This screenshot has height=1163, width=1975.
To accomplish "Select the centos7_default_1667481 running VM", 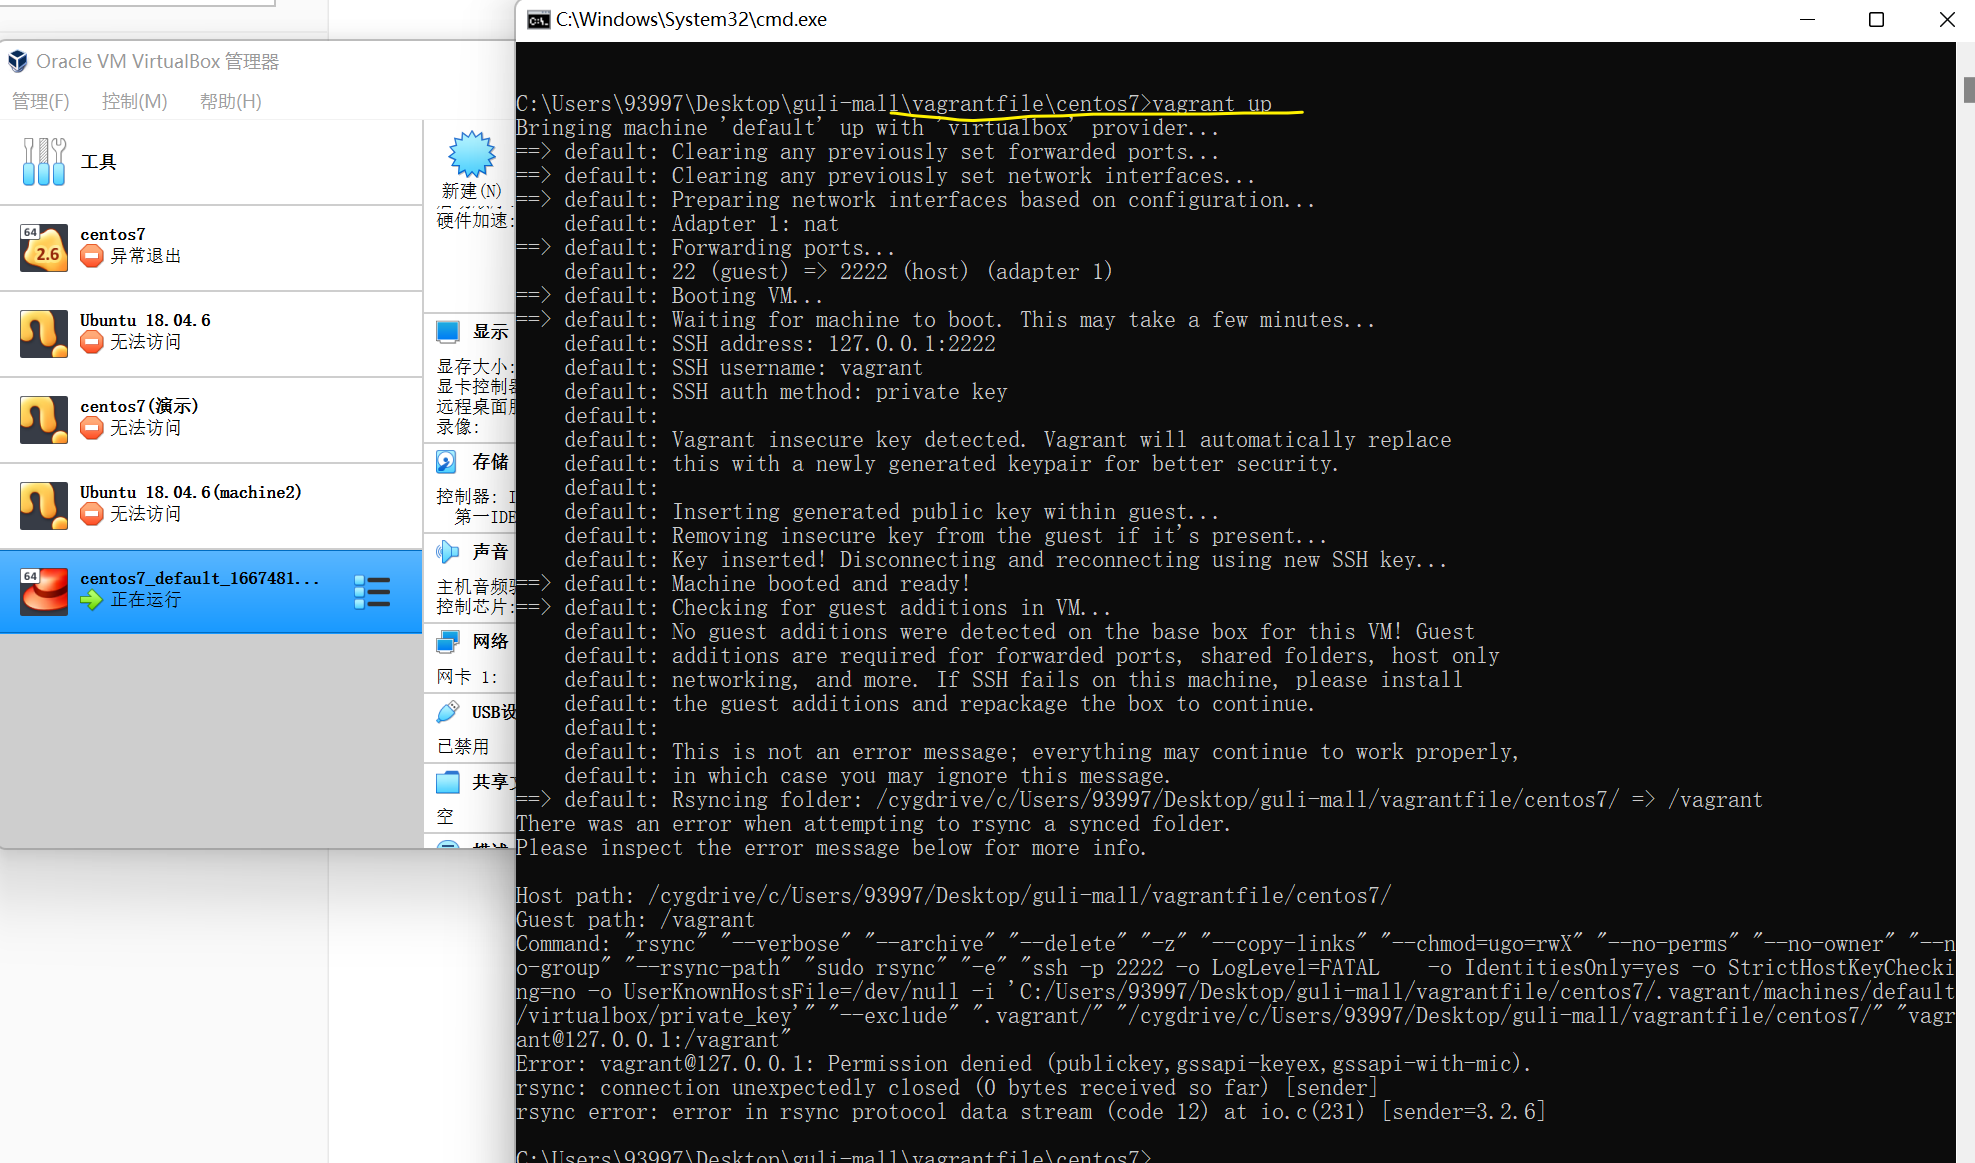I will coord(211,592).
